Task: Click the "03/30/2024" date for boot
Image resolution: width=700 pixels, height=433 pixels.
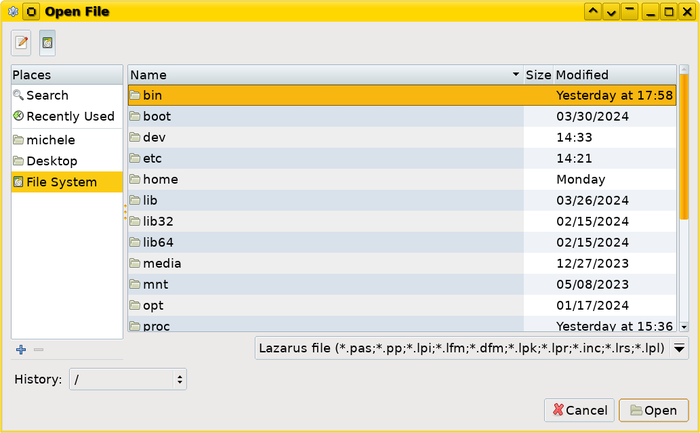Action: 592,116
